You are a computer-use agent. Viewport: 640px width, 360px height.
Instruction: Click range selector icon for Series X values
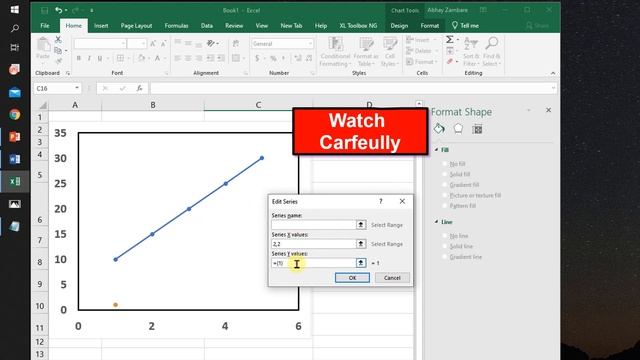click(361, 244)
